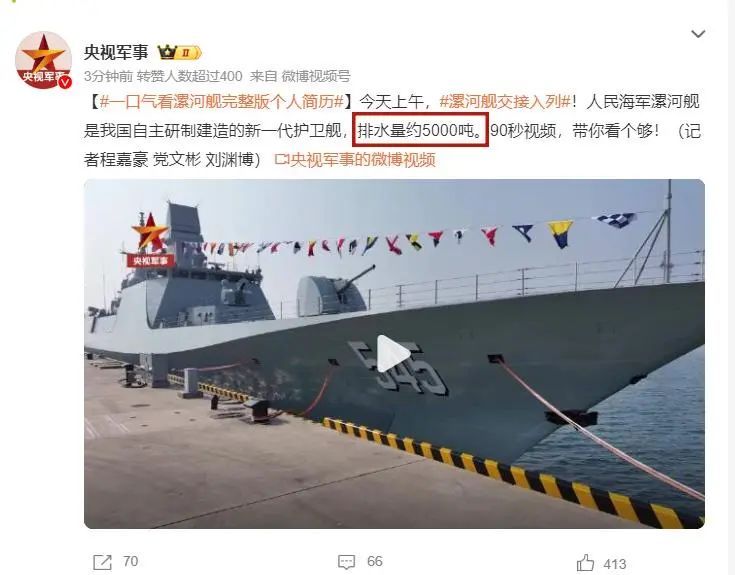Click the like count 413
This screenshot has width=735, height=575.
(615, 564)
